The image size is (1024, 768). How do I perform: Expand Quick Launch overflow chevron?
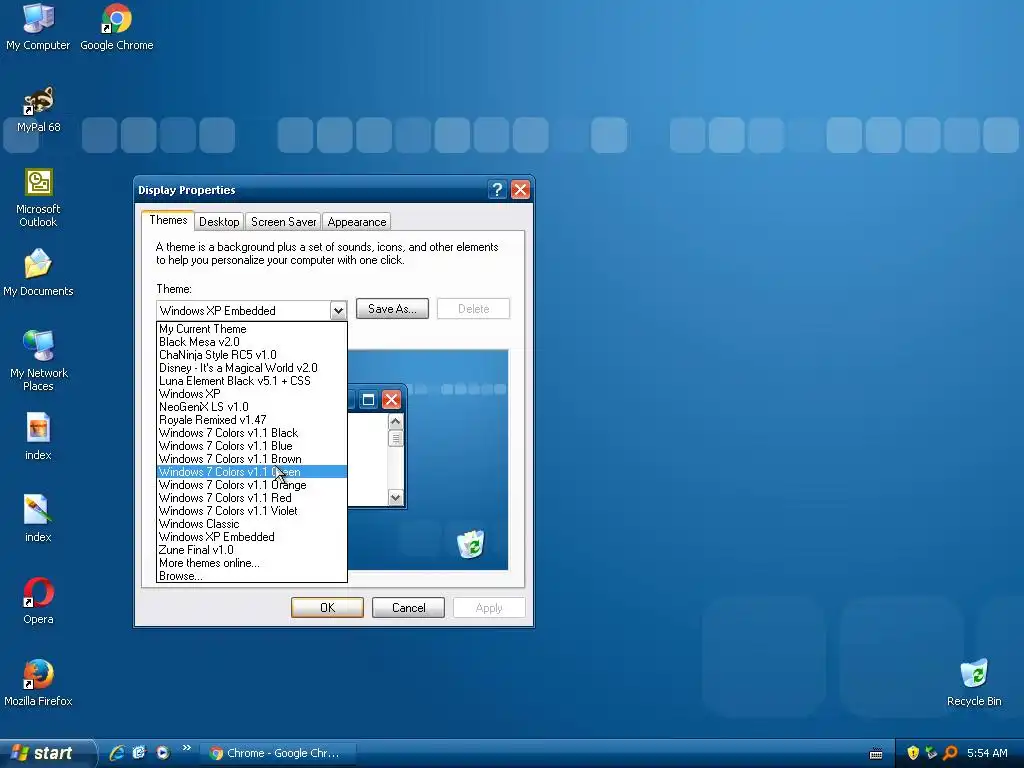(x=187, y=748)
